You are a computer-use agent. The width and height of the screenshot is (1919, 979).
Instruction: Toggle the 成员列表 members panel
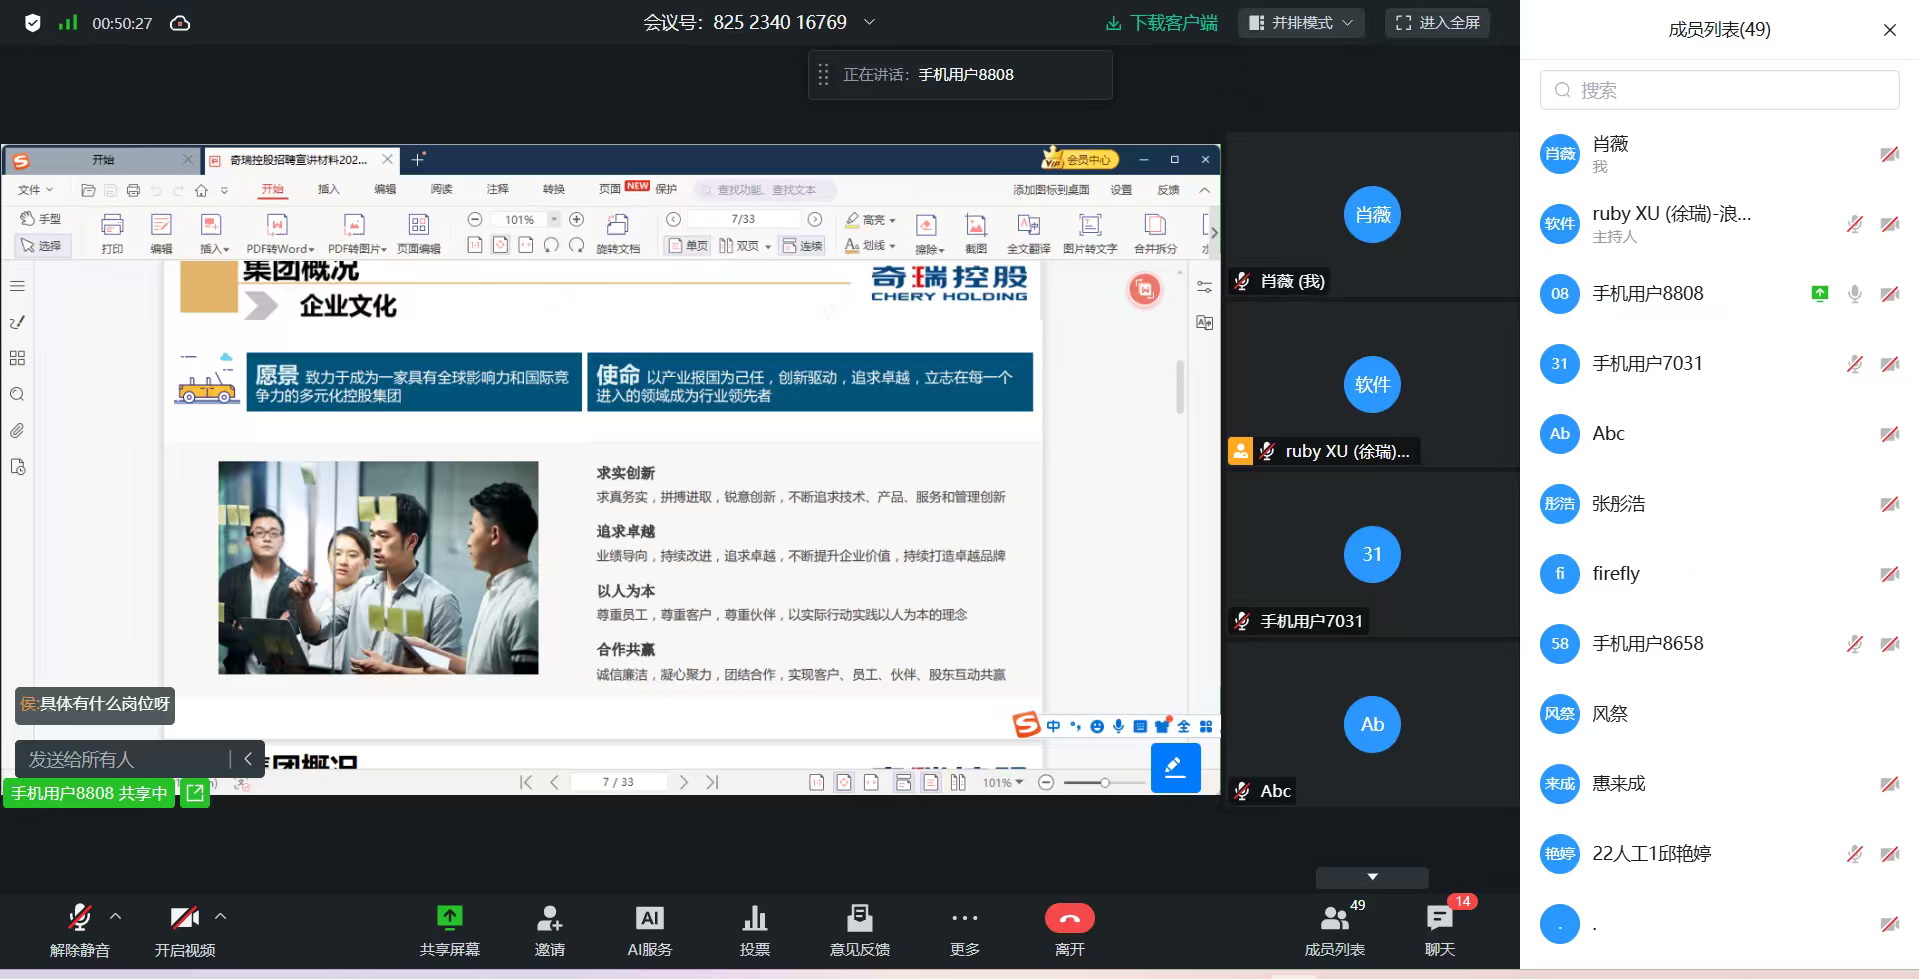coord(1334,918)
